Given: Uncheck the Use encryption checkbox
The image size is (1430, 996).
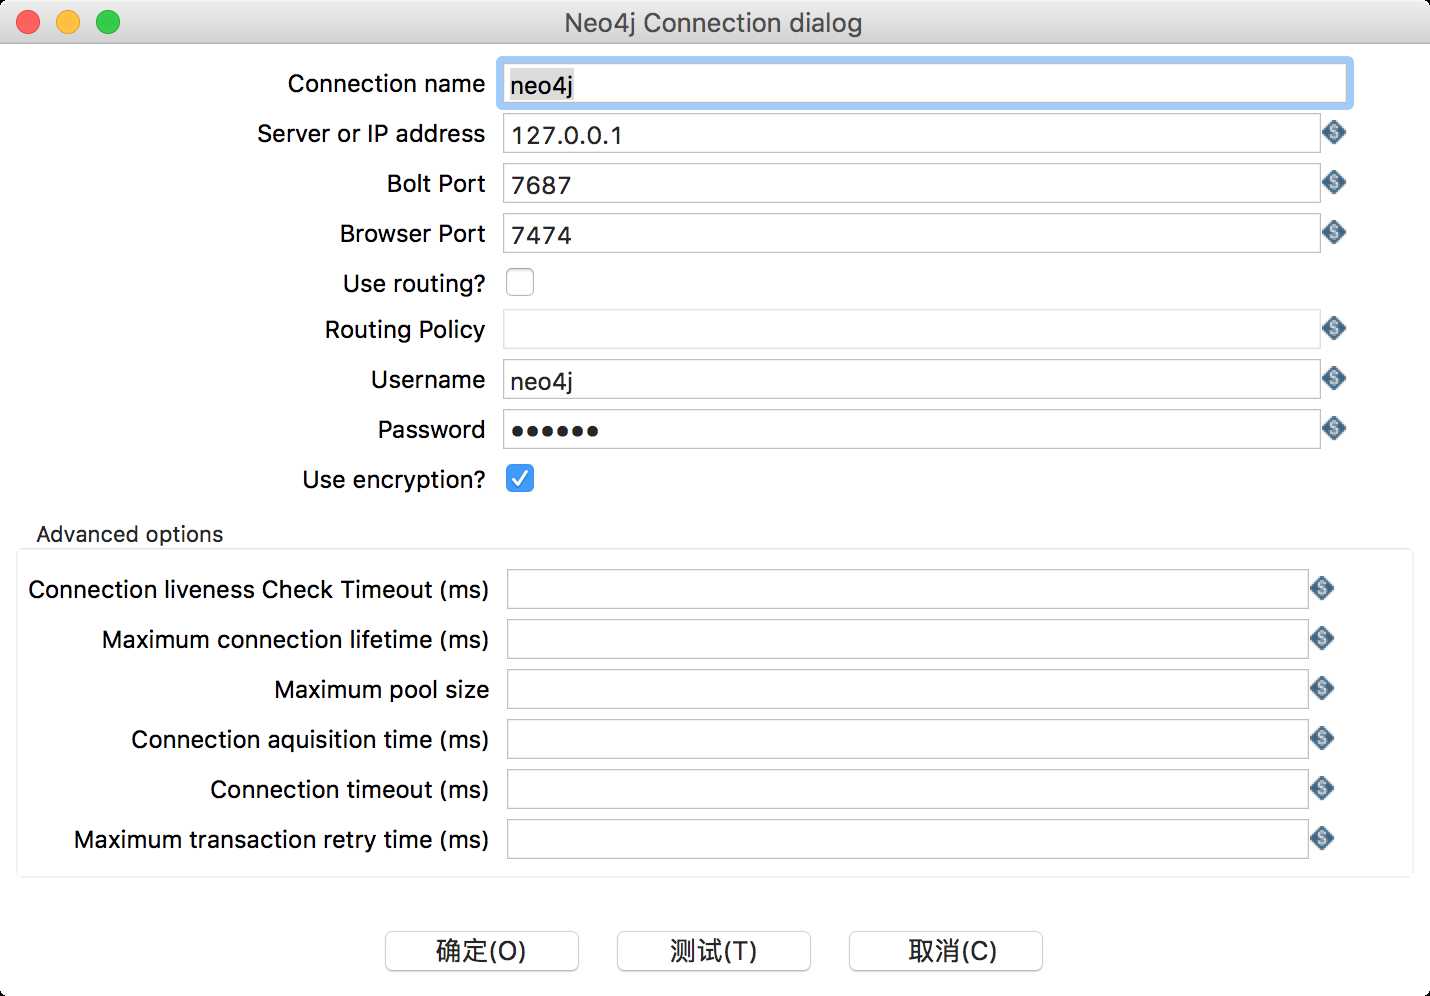Looking at the screenshot, I should (520, 478).
